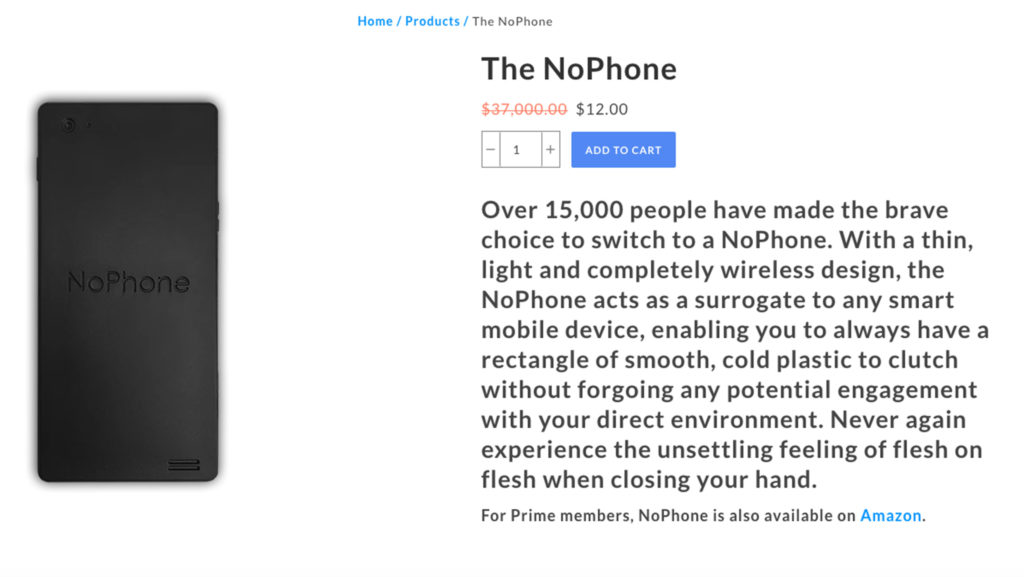Increase quantity with the plus button

[551, 149]
